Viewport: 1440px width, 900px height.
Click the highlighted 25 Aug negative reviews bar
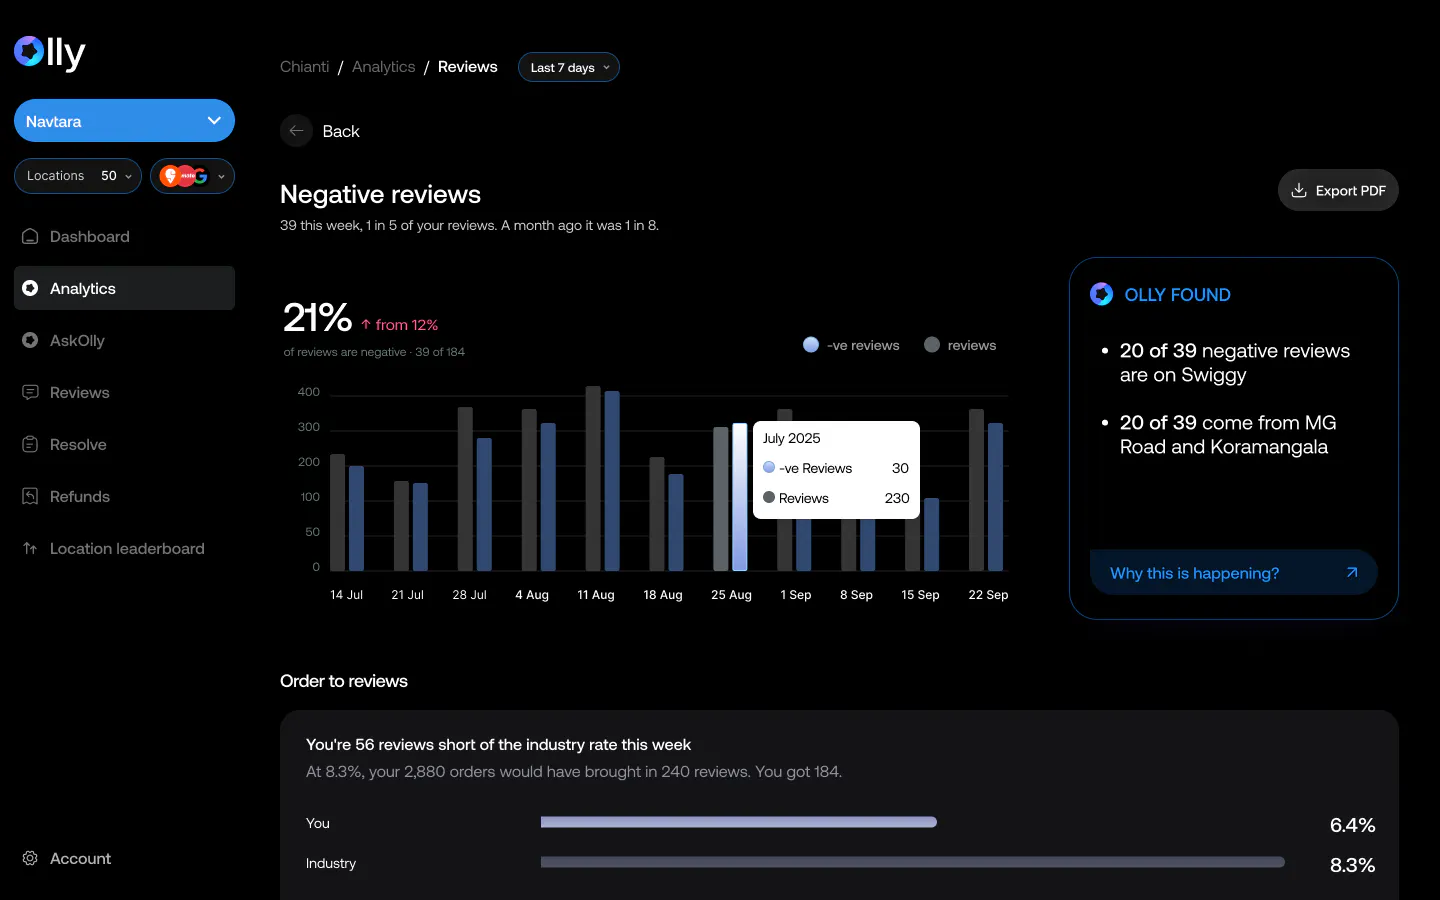740,497
